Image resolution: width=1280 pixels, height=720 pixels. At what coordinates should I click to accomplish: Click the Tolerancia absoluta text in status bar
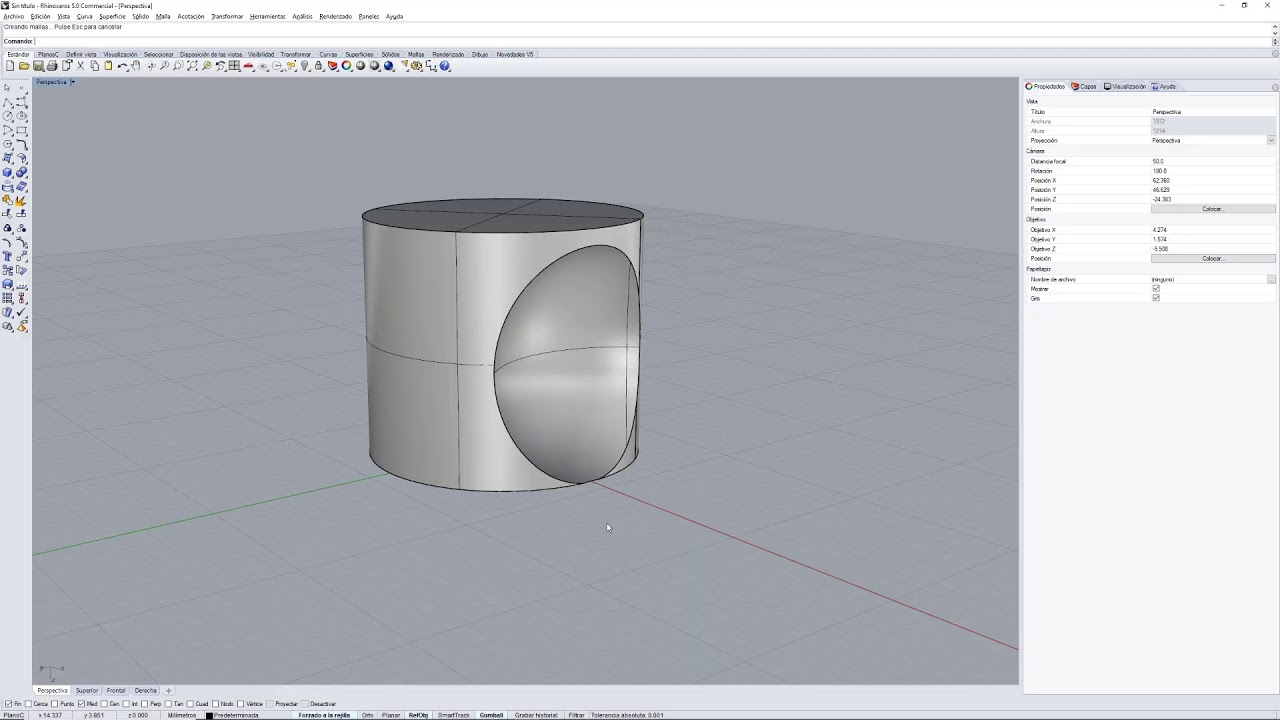click(627, 715)
